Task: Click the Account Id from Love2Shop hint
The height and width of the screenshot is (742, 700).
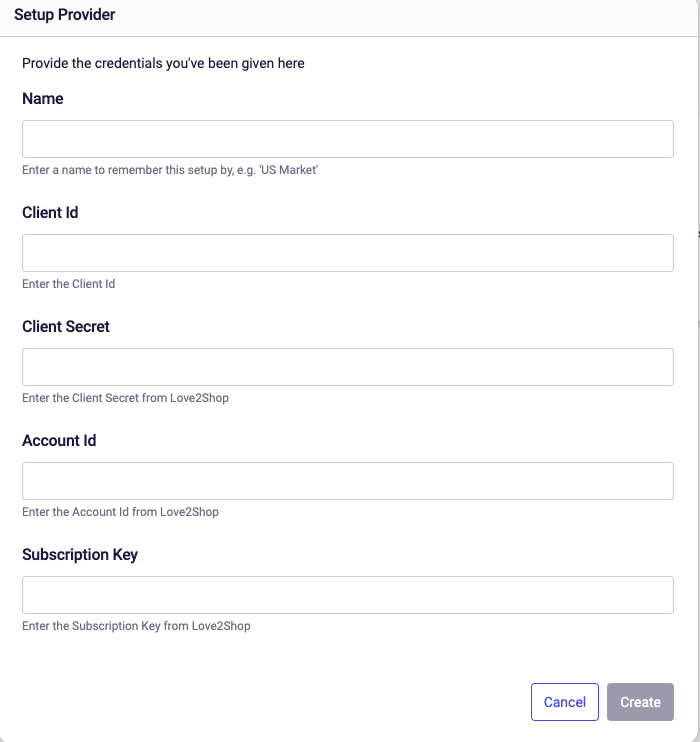Action: point(120,512)
